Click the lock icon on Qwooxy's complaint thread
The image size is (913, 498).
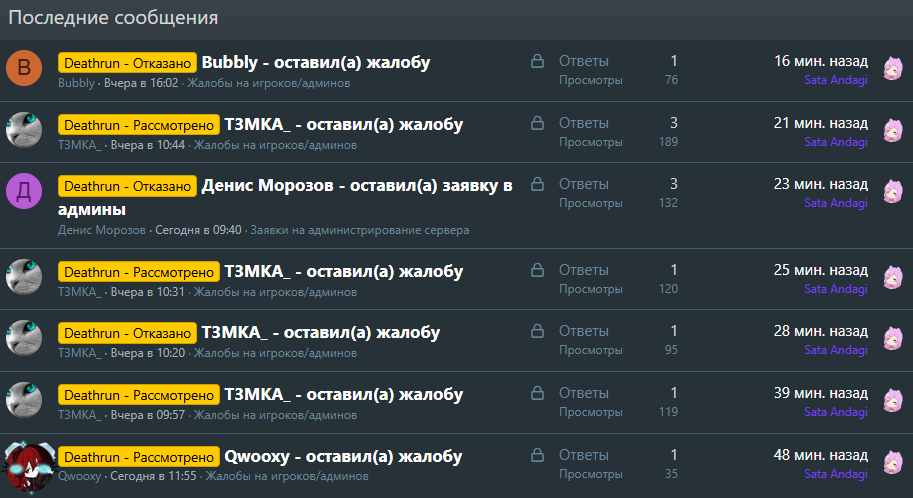click(x=537, y=456)
